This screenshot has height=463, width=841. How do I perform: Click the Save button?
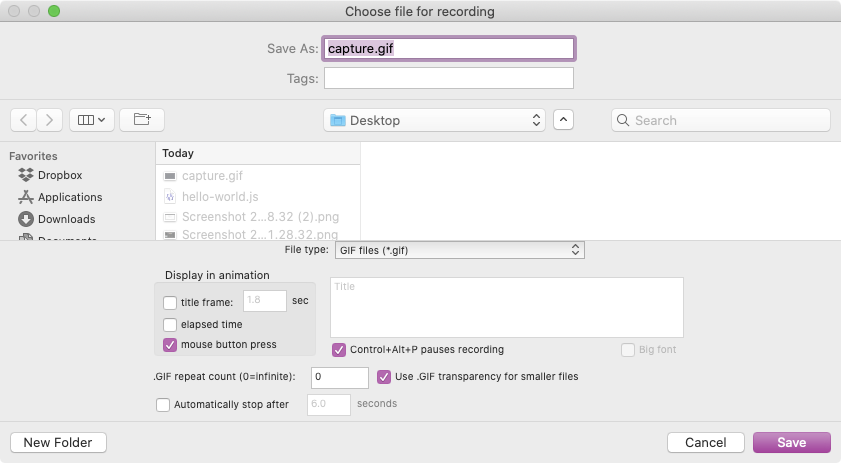tap(792, 442)
